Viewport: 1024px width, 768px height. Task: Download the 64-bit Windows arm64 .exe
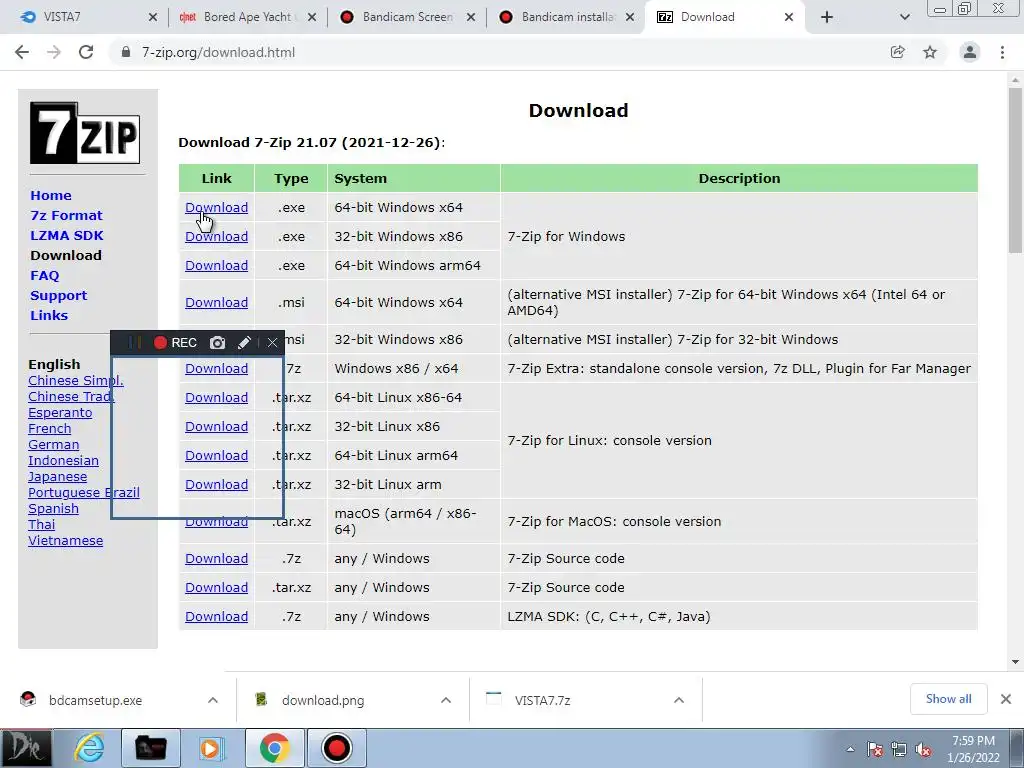point(216,266)
